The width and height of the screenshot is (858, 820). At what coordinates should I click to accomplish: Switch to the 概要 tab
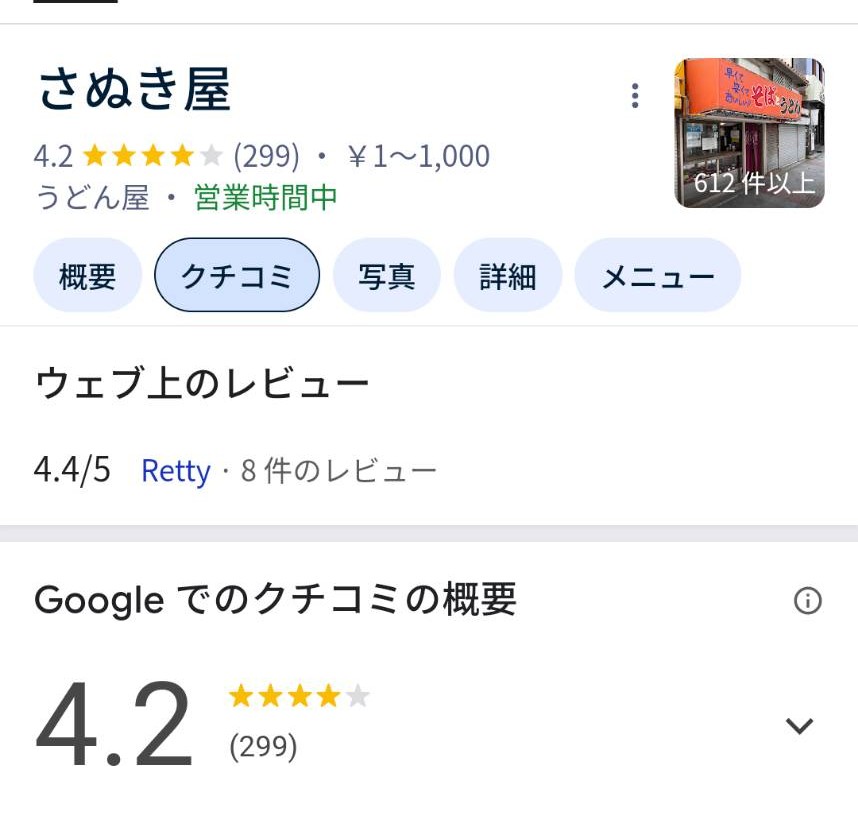point(88,275)
